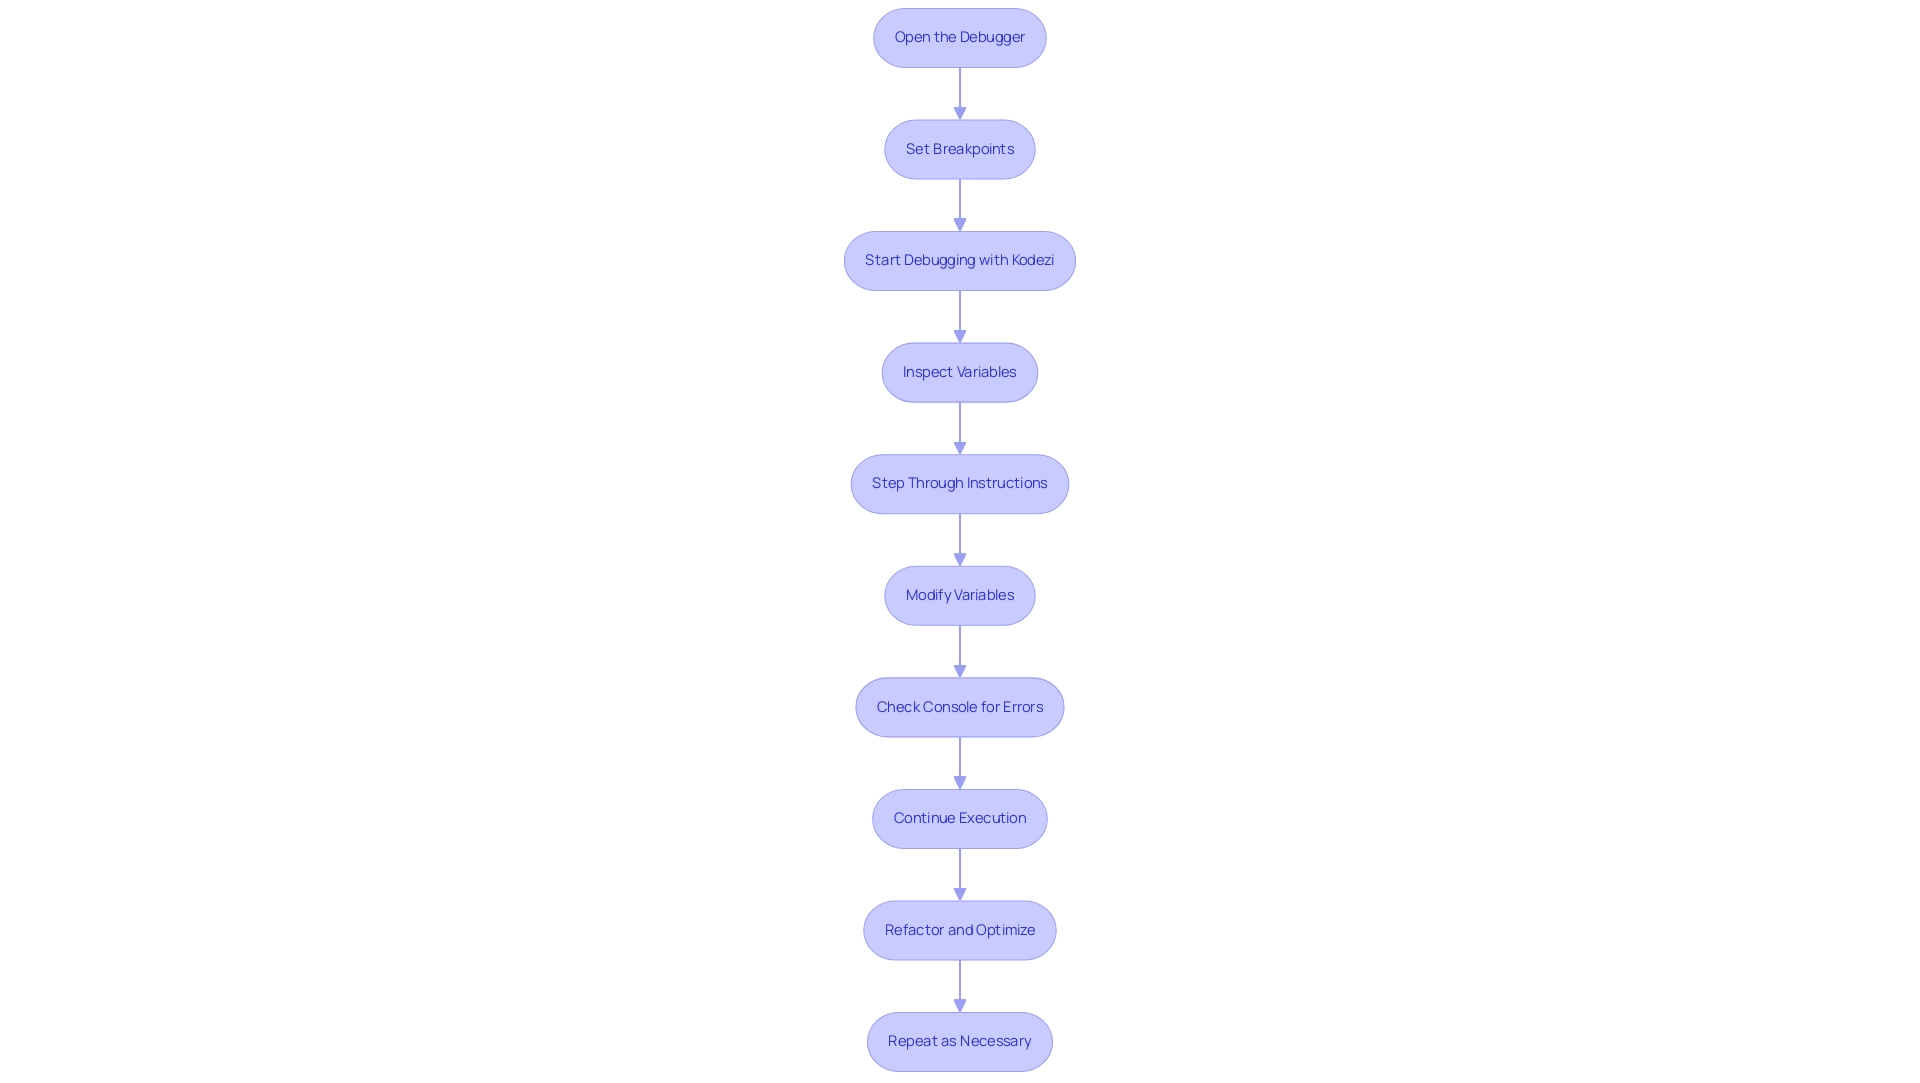Click the Check Console for Errors node
This screenshot has height=1083, width=1920.
pos(960,706)
